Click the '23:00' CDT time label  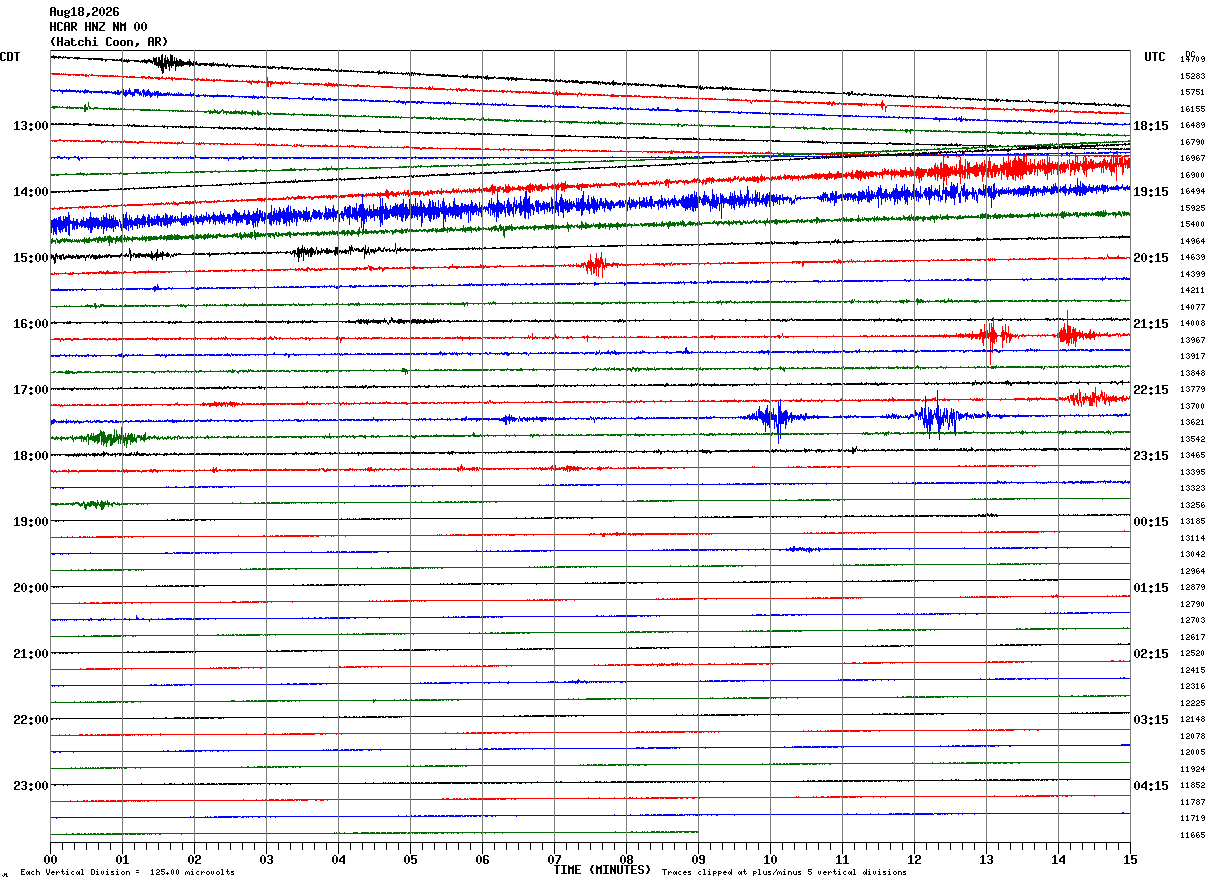coord(30,785)
